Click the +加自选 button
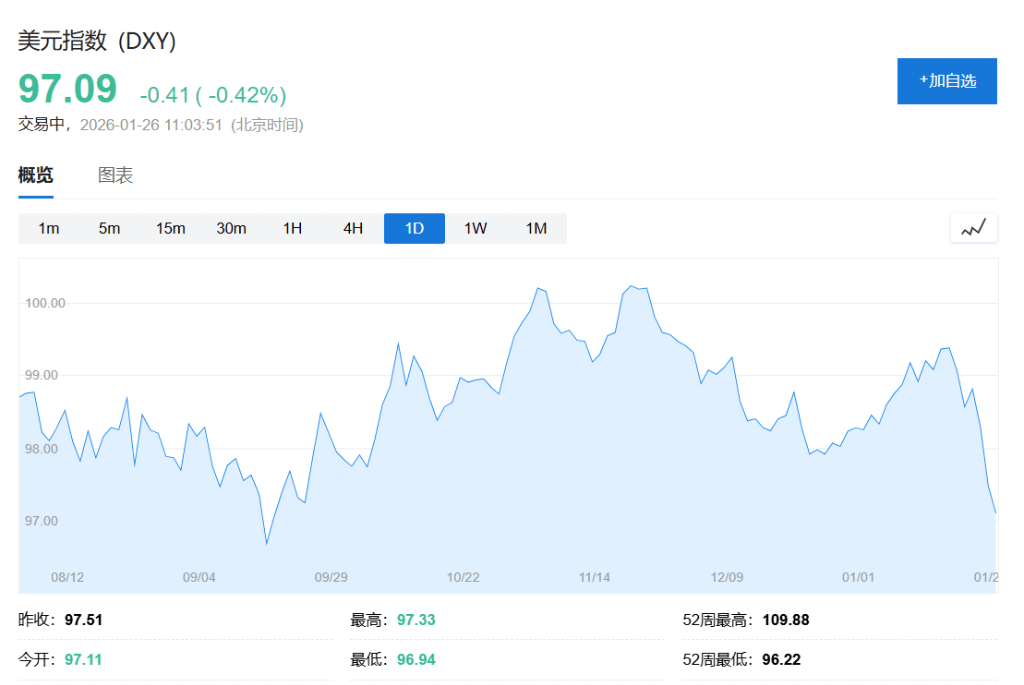The width and height of the screenshot is (1024, 685). tap(946, 81)
